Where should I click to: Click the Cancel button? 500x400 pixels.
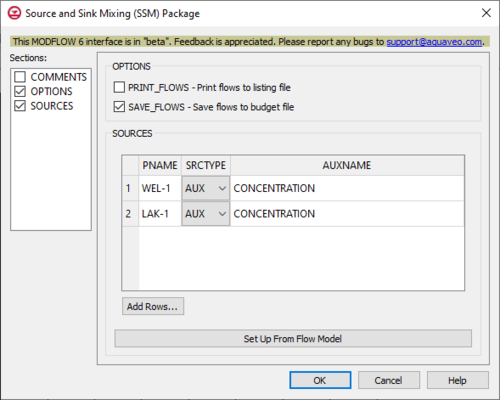click(389, 380)
